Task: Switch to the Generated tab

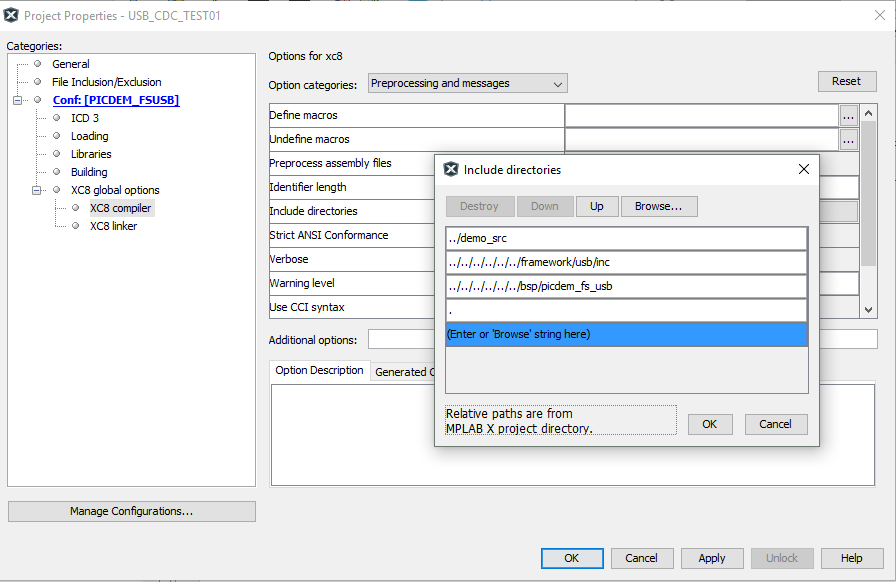Action: coord(403,372)
